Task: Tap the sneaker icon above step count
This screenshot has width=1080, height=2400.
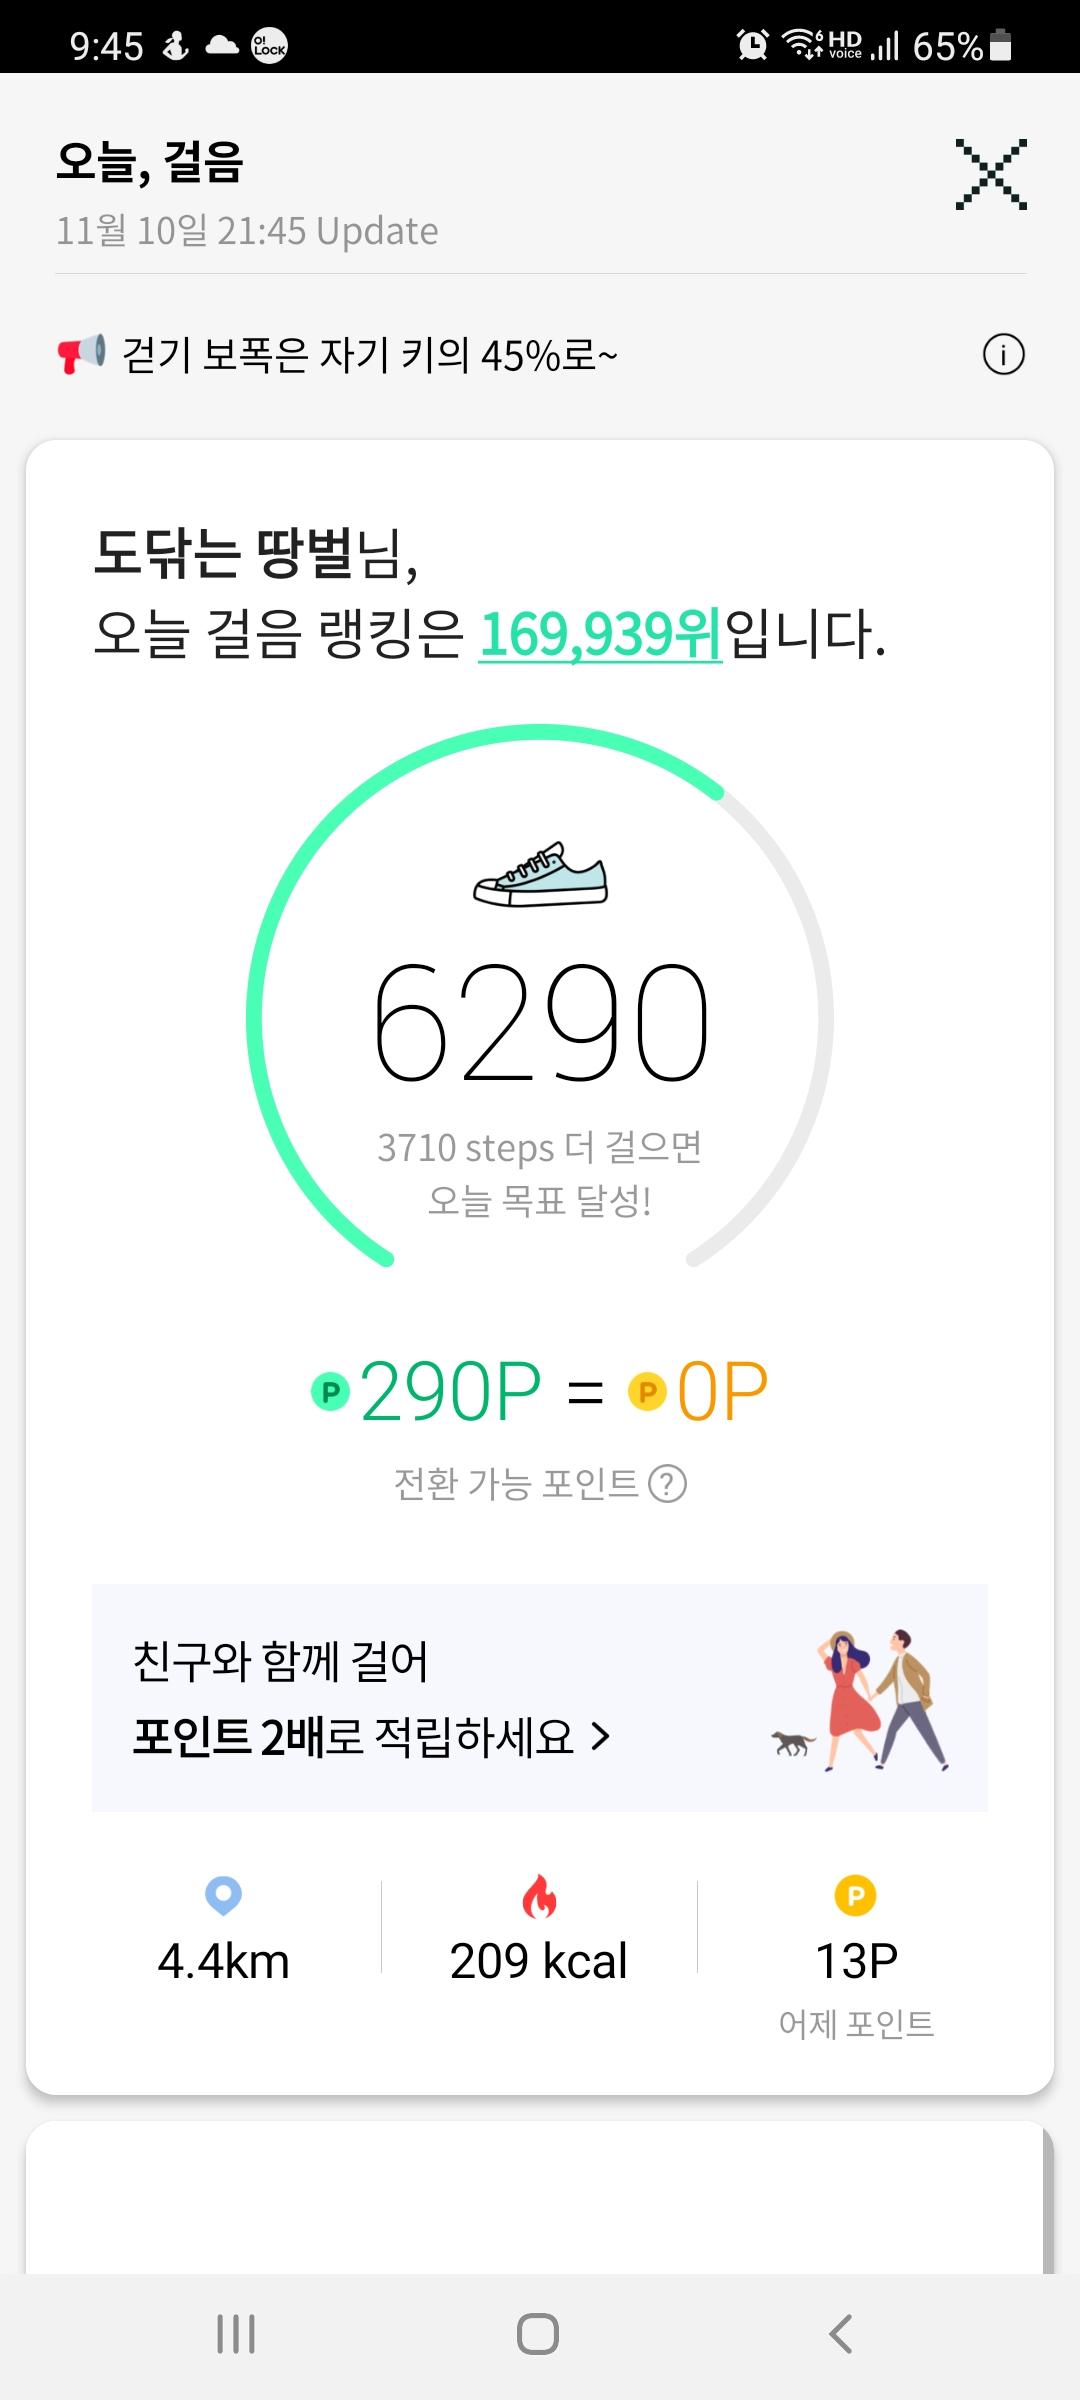Action: point(540,875)
